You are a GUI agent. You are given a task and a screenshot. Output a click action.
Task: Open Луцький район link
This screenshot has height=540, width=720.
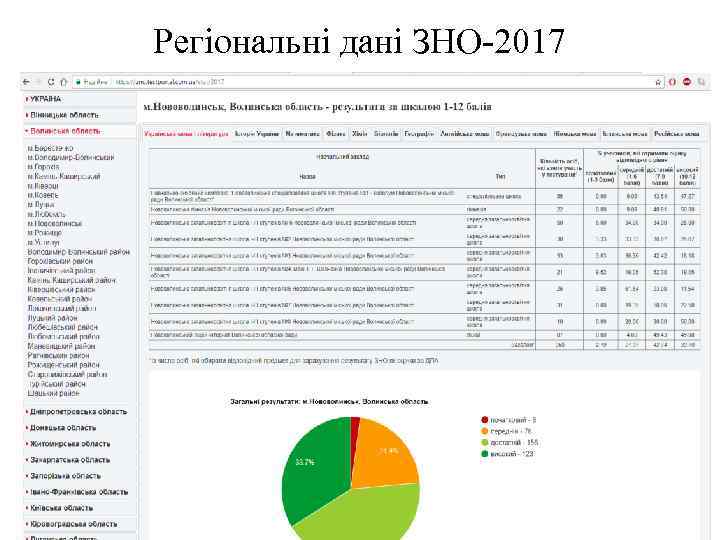point(52,318)
